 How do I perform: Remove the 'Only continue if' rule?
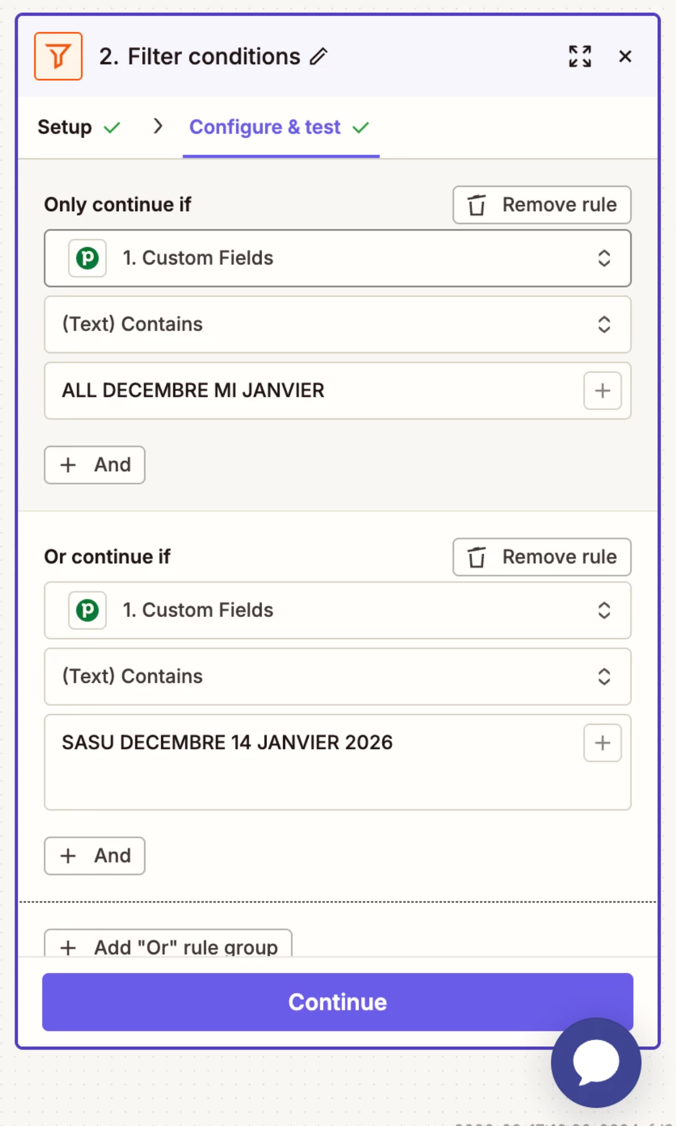(542, 205)
